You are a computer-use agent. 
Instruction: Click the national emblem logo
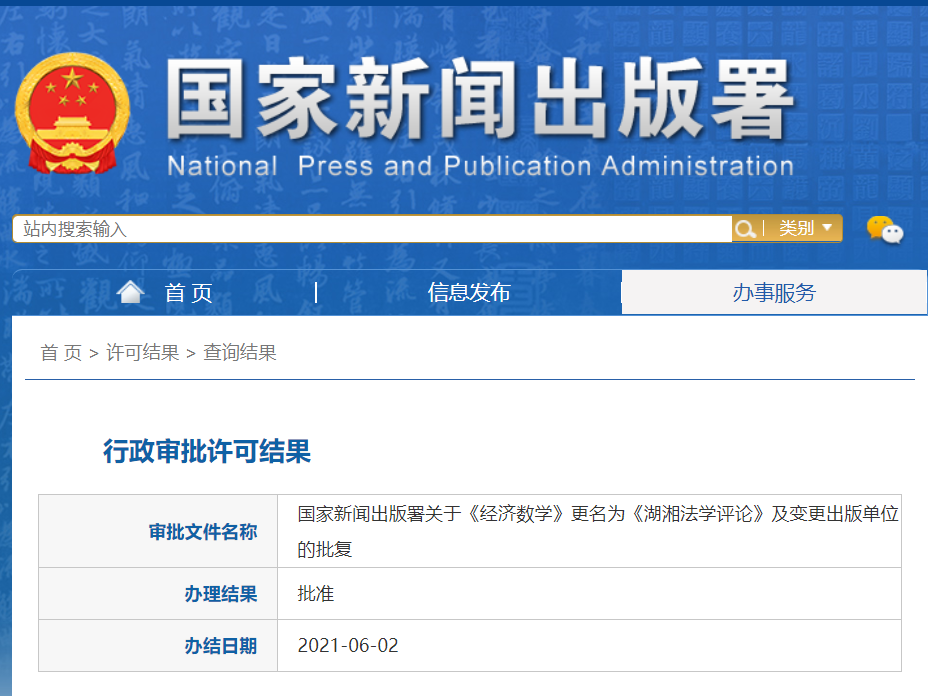(73, 113)
